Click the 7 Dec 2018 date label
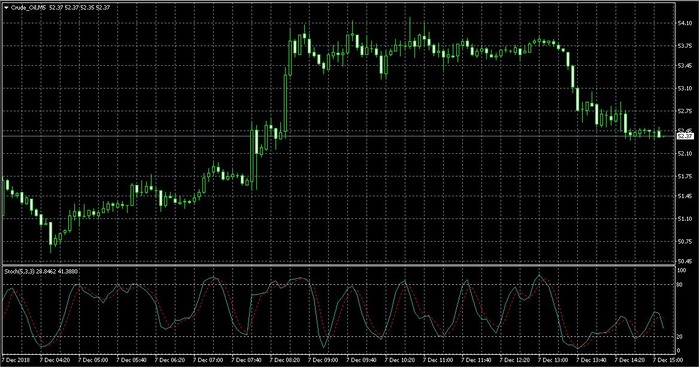This screenshot has width=700, height=368. click(x=15, y=360)
